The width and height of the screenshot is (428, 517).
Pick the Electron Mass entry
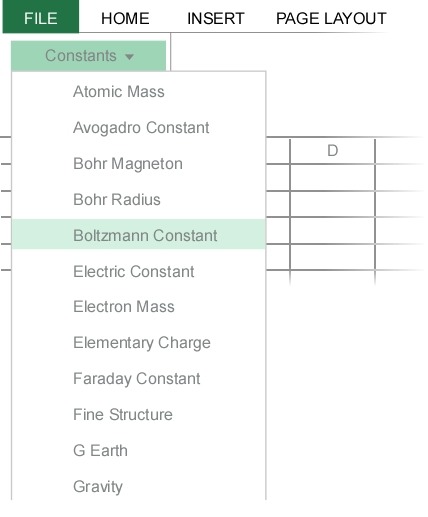[139, 307]
